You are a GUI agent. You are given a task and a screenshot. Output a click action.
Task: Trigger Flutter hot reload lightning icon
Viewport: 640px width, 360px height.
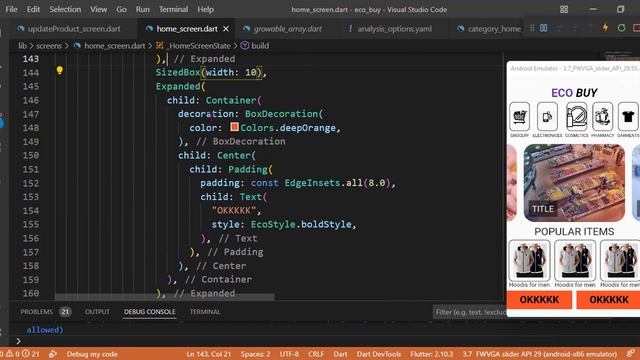605,28
